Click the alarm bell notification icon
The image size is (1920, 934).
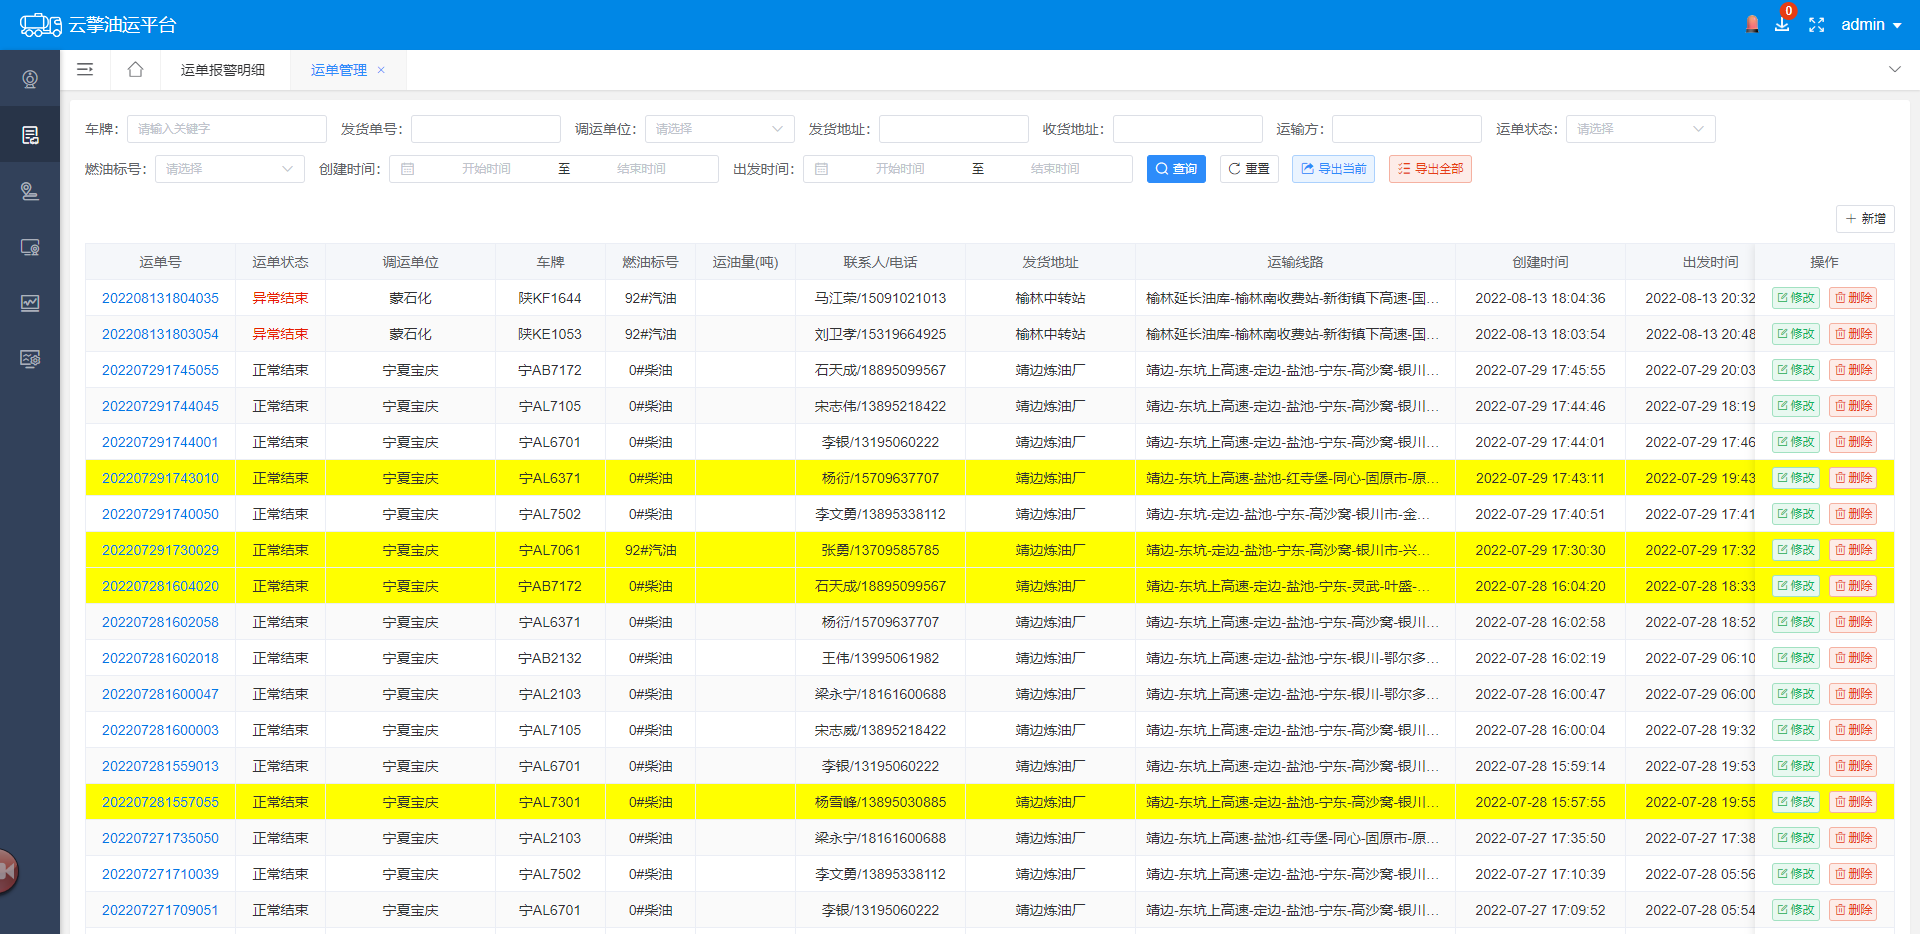(1752, 24)
